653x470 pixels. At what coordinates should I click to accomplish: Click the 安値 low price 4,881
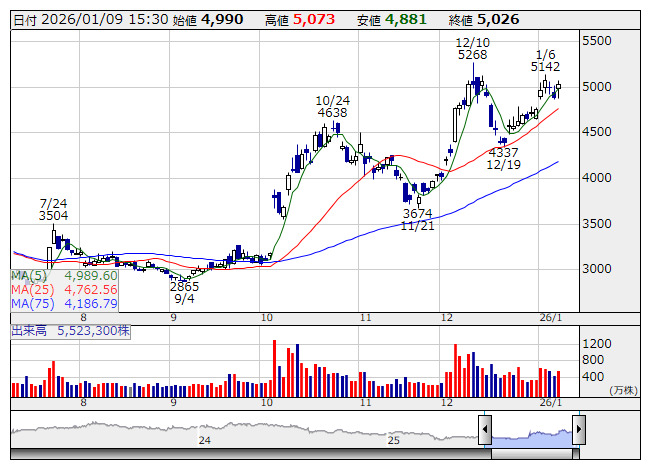click(405, 19)
